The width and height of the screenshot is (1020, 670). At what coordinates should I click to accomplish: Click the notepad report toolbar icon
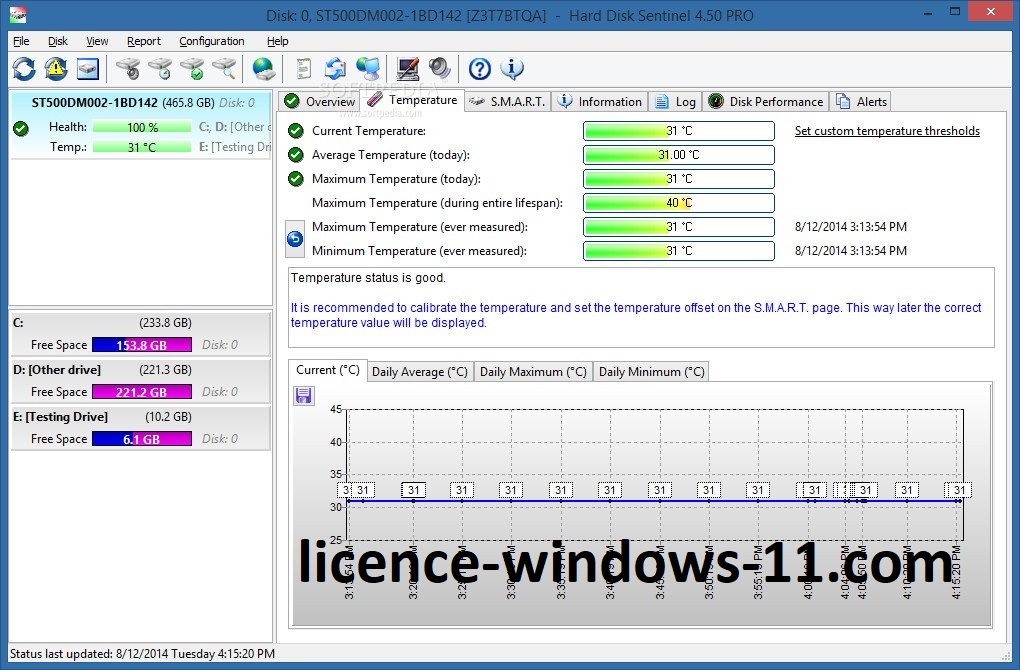[304, 68]
